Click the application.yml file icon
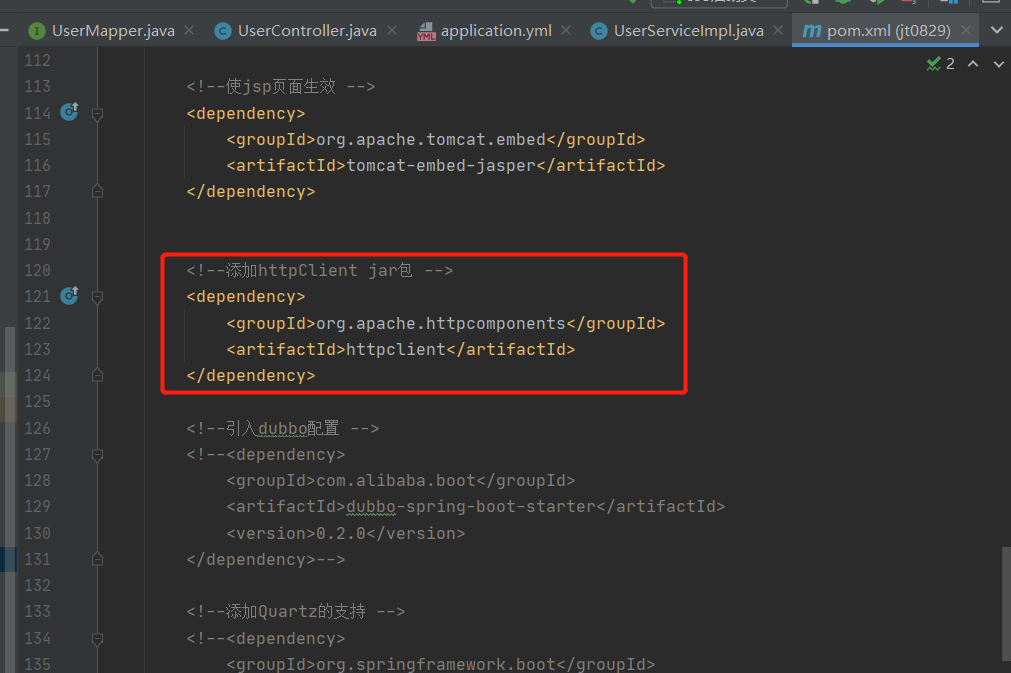 (426, 31)
